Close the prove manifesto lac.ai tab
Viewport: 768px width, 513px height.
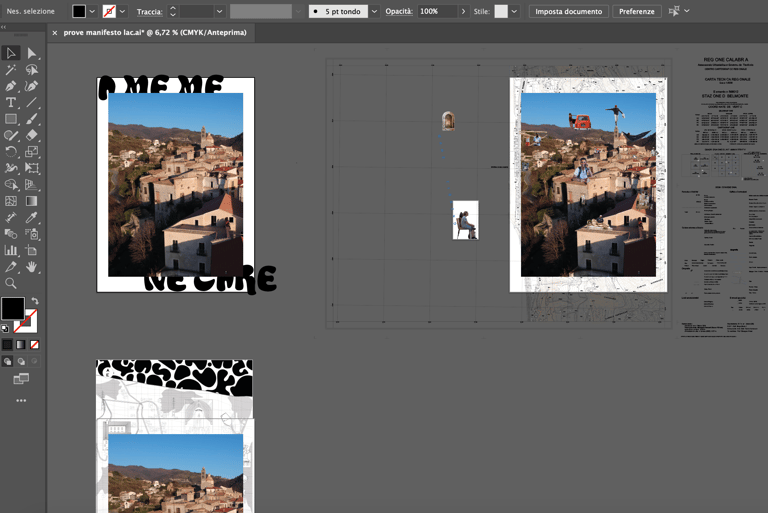coord(54,33)
